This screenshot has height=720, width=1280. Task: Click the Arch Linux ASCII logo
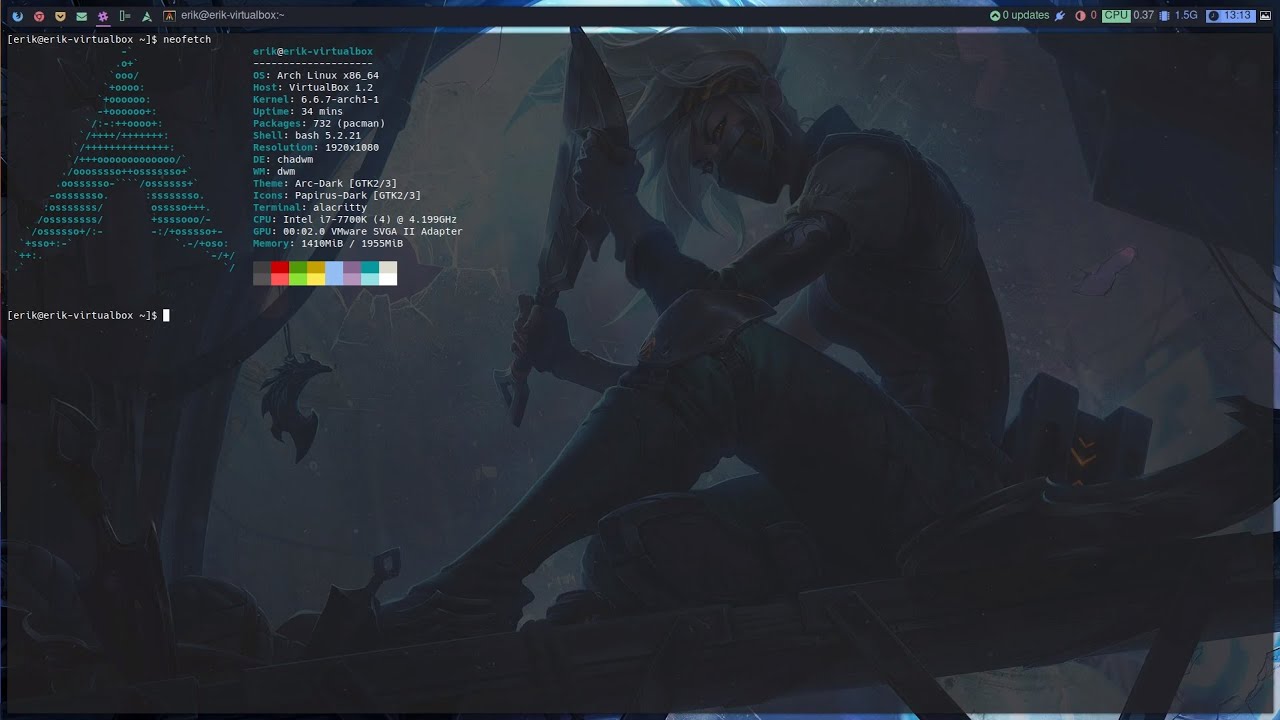tap(125, 159)
